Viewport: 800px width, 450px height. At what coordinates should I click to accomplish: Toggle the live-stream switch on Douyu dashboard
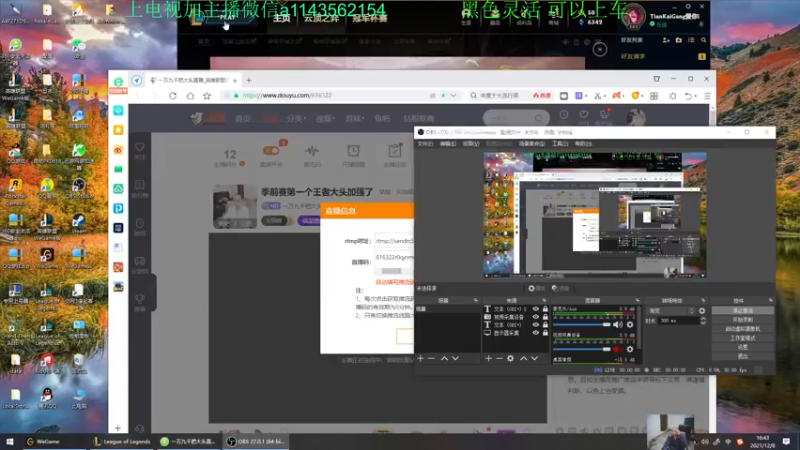click(271, 151)
